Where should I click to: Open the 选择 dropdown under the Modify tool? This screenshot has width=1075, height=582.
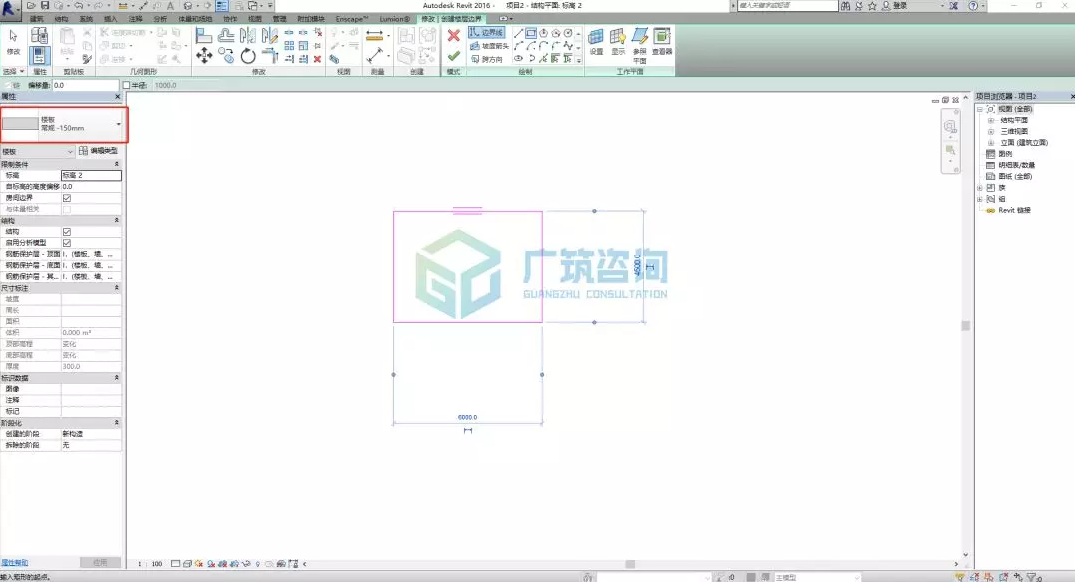(x=13, y=71)
